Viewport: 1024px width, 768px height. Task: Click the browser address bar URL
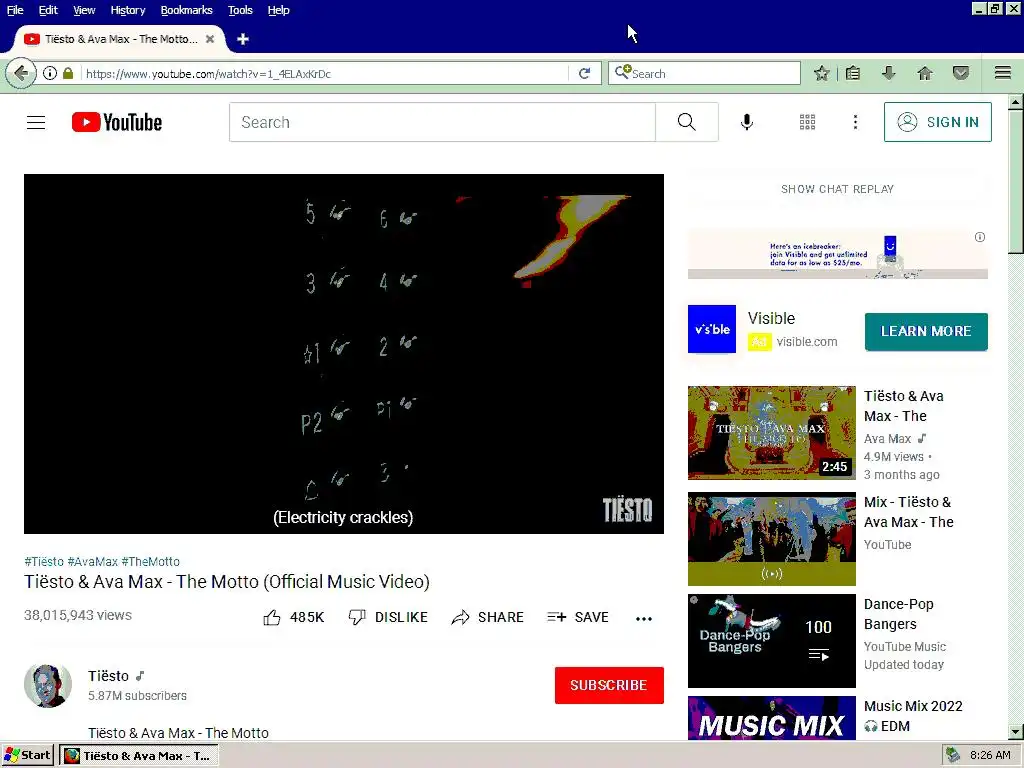pyautogui.click(x=325, y=73)
